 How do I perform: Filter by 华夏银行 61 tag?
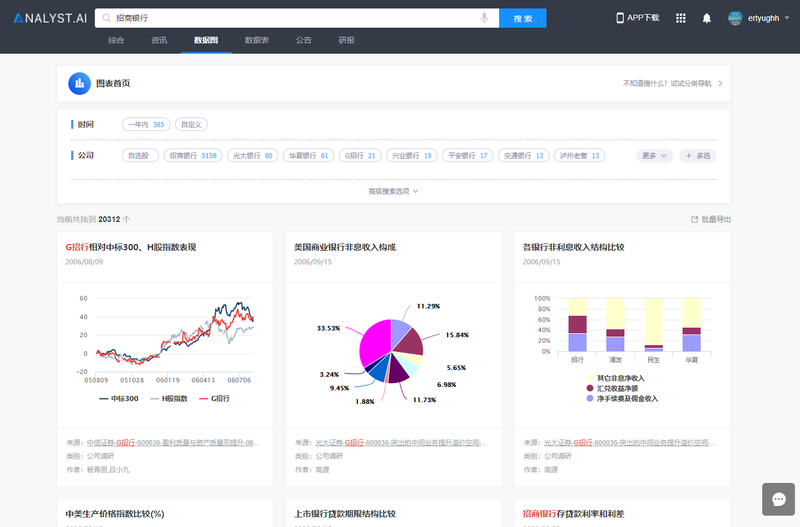309,156
